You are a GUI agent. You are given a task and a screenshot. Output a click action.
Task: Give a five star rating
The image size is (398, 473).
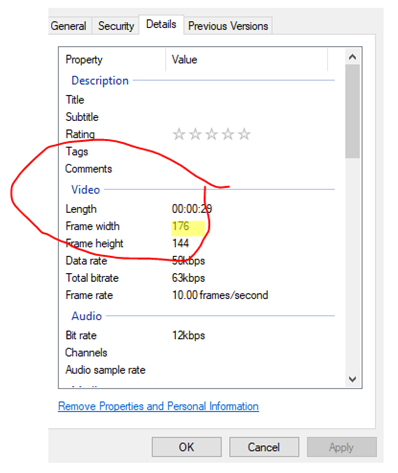coord(244,134)
